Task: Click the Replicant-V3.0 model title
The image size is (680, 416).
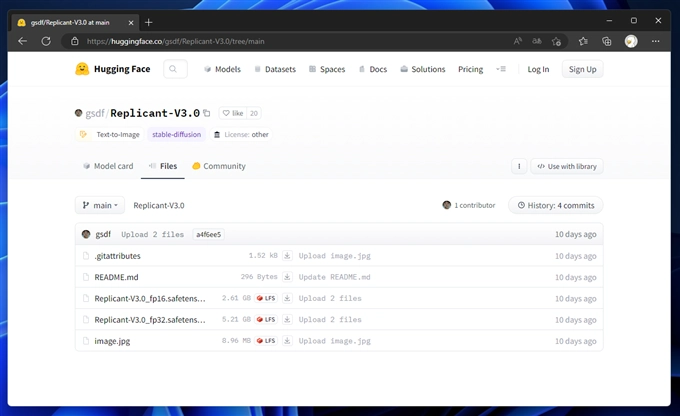Action: click(x=155, y=113)
